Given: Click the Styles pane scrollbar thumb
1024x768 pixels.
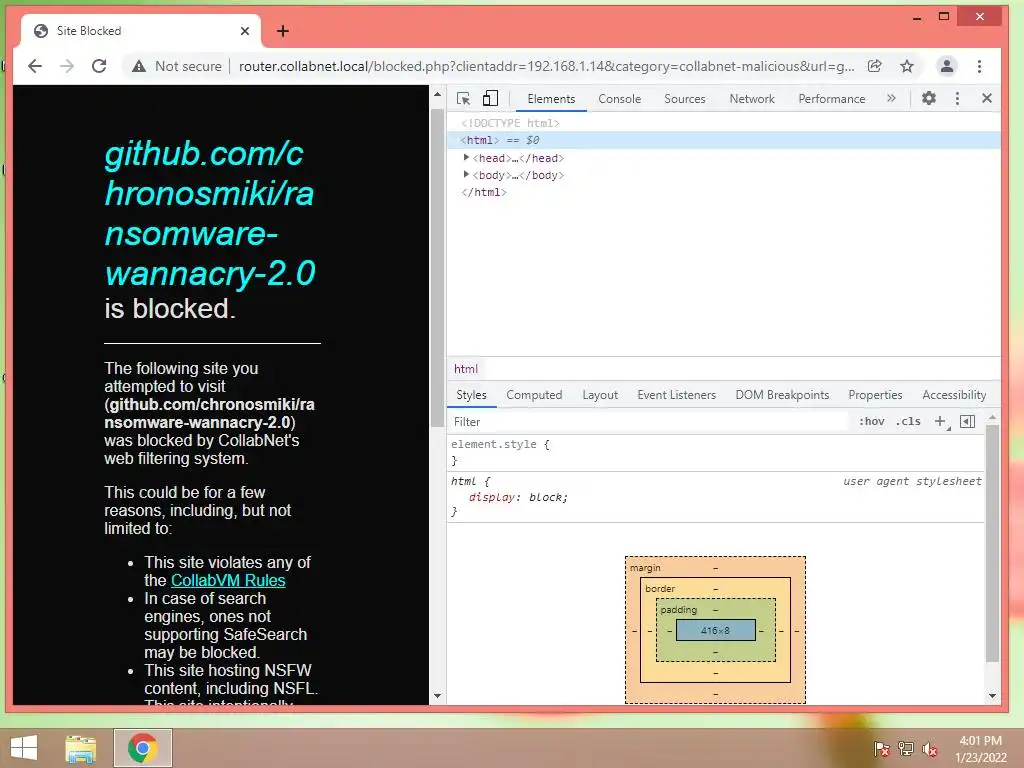Looking at the screenshot, I should (x=992, y=544).
